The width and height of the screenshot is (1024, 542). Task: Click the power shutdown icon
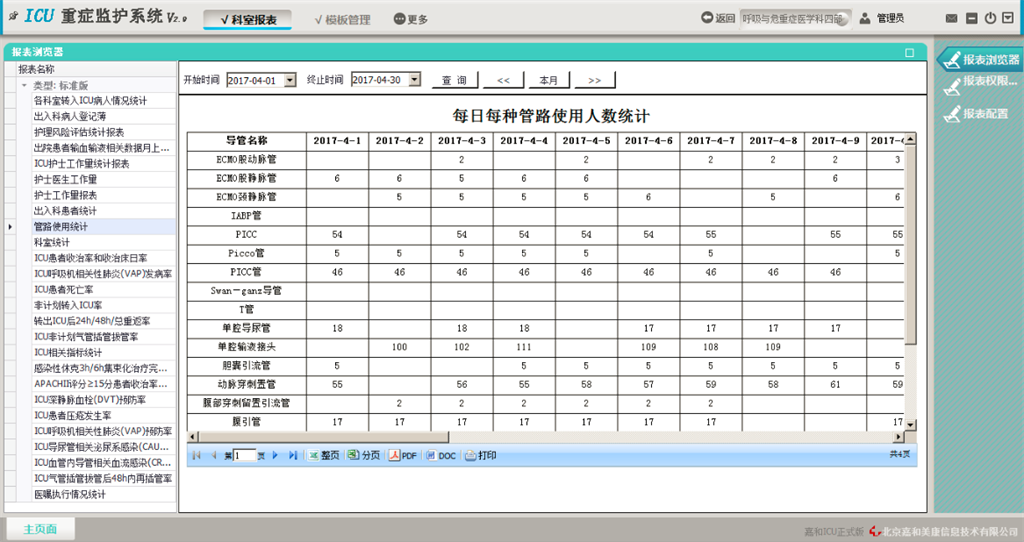[x=990, y=18]
